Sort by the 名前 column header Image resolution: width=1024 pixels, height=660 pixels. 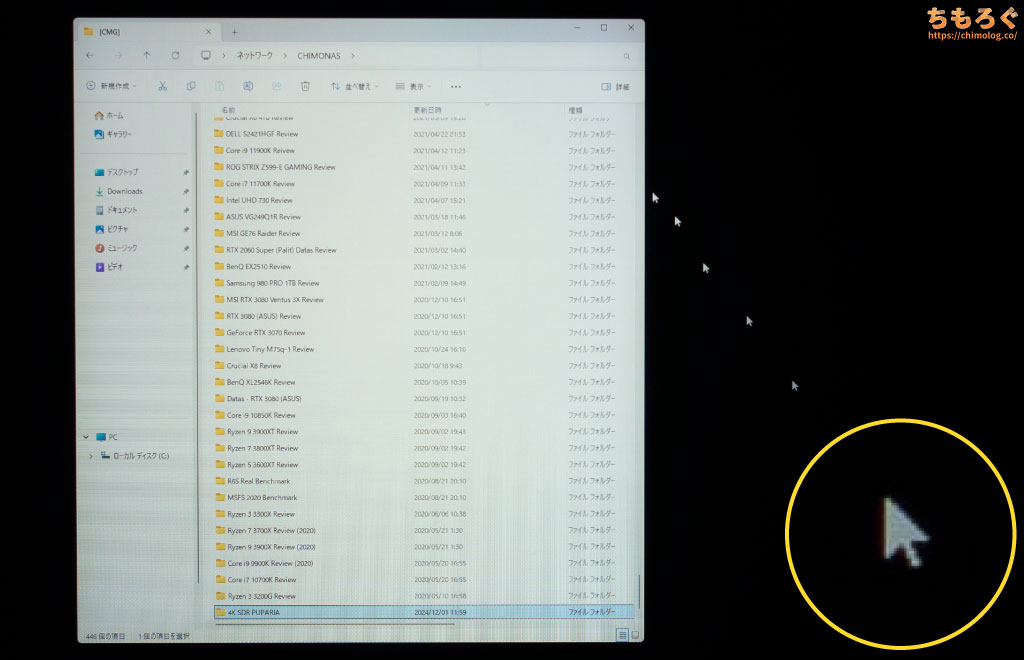(229, 110)
